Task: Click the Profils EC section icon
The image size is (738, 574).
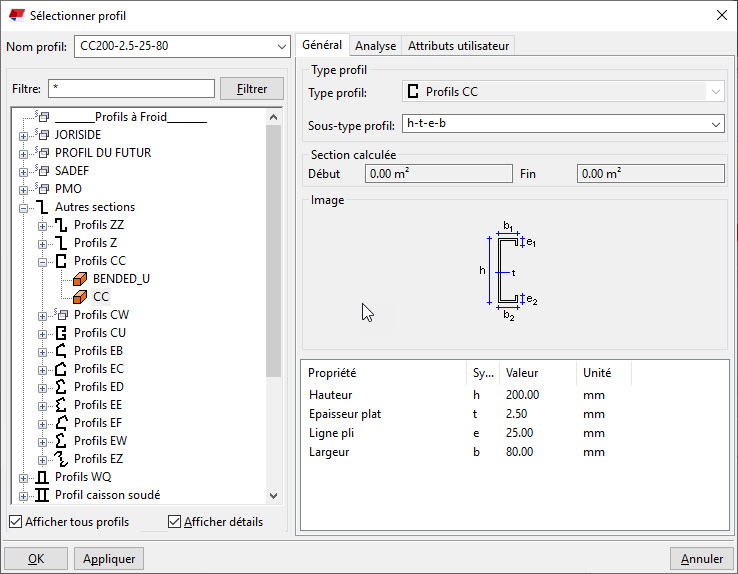Action: pyautogui.click(x=61, y=369)
